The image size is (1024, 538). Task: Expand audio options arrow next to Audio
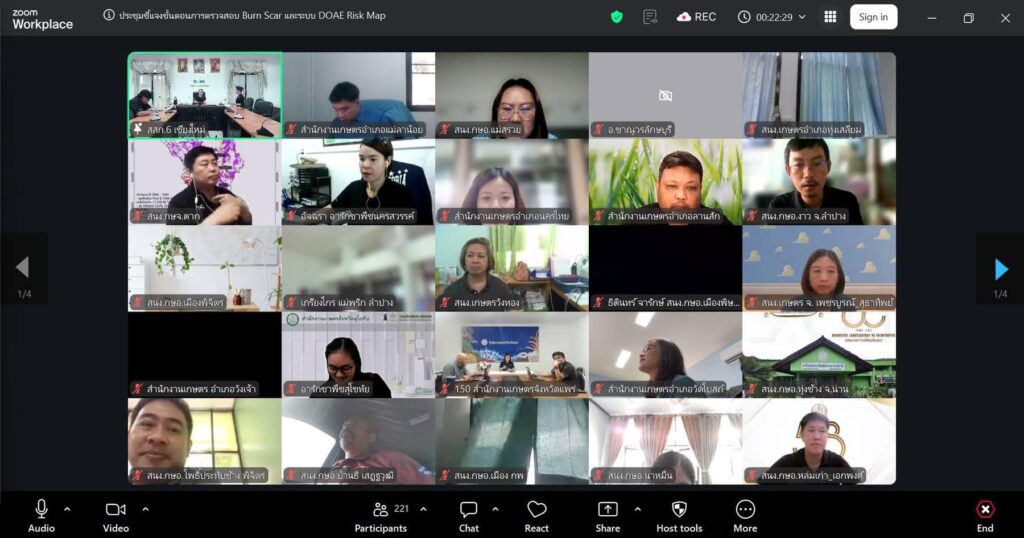tap(67, 509)
